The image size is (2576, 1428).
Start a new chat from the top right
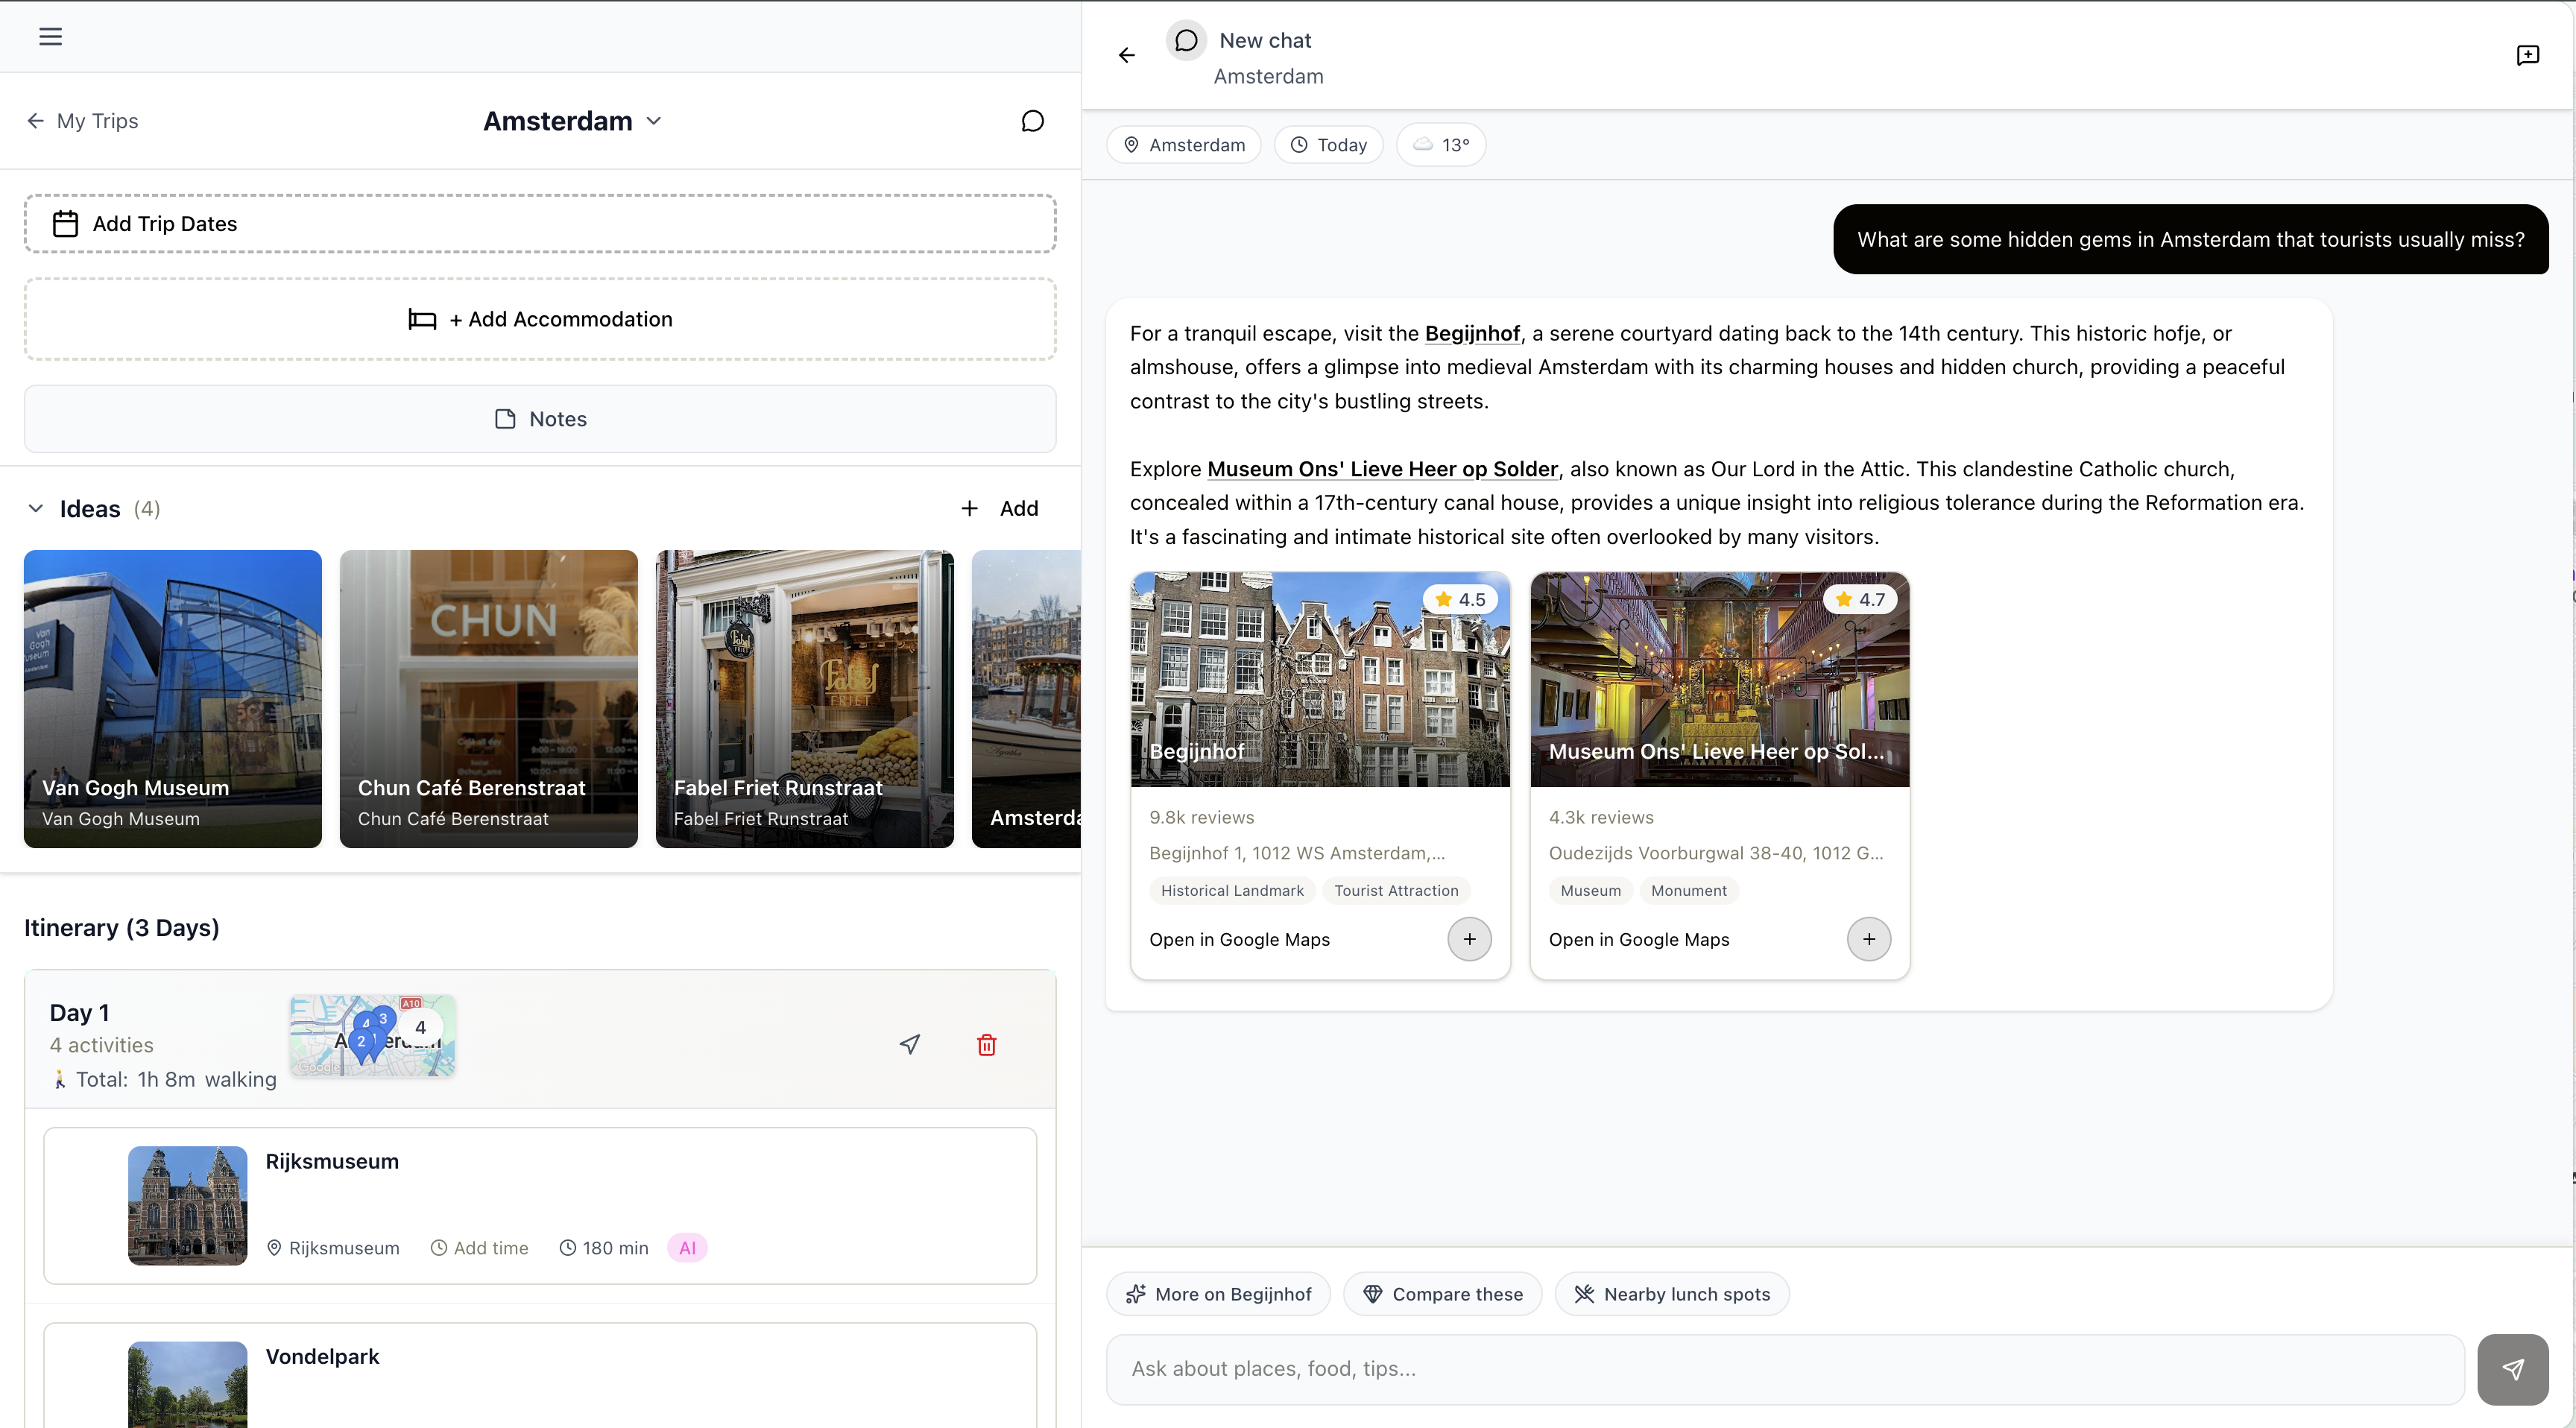pos(2528,55)
